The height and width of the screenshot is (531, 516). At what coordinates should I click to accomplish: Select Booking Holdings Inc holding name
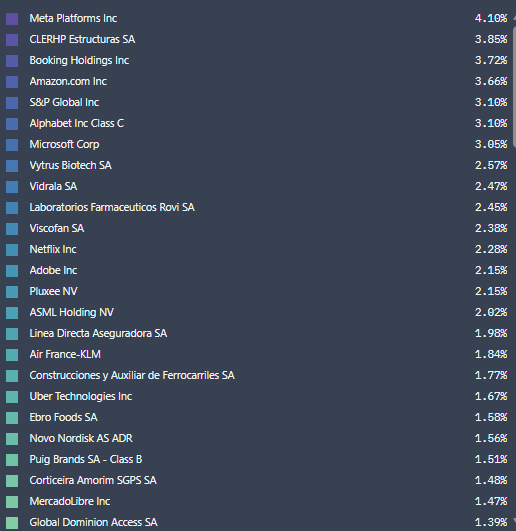point(79,60)
